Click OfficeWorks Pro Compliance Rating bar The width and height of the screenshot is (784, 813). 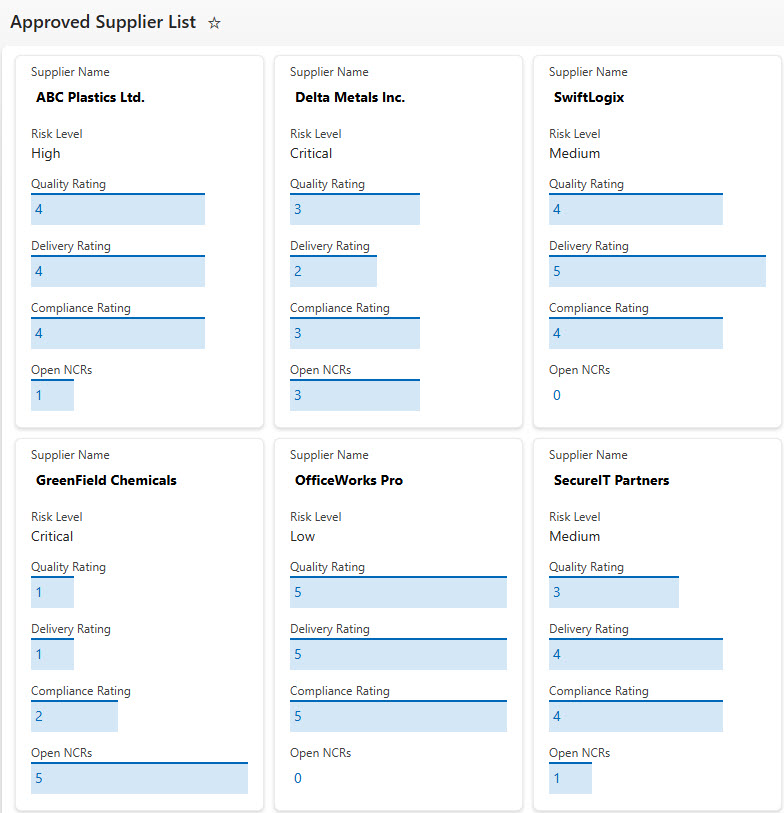click(398, 717)
